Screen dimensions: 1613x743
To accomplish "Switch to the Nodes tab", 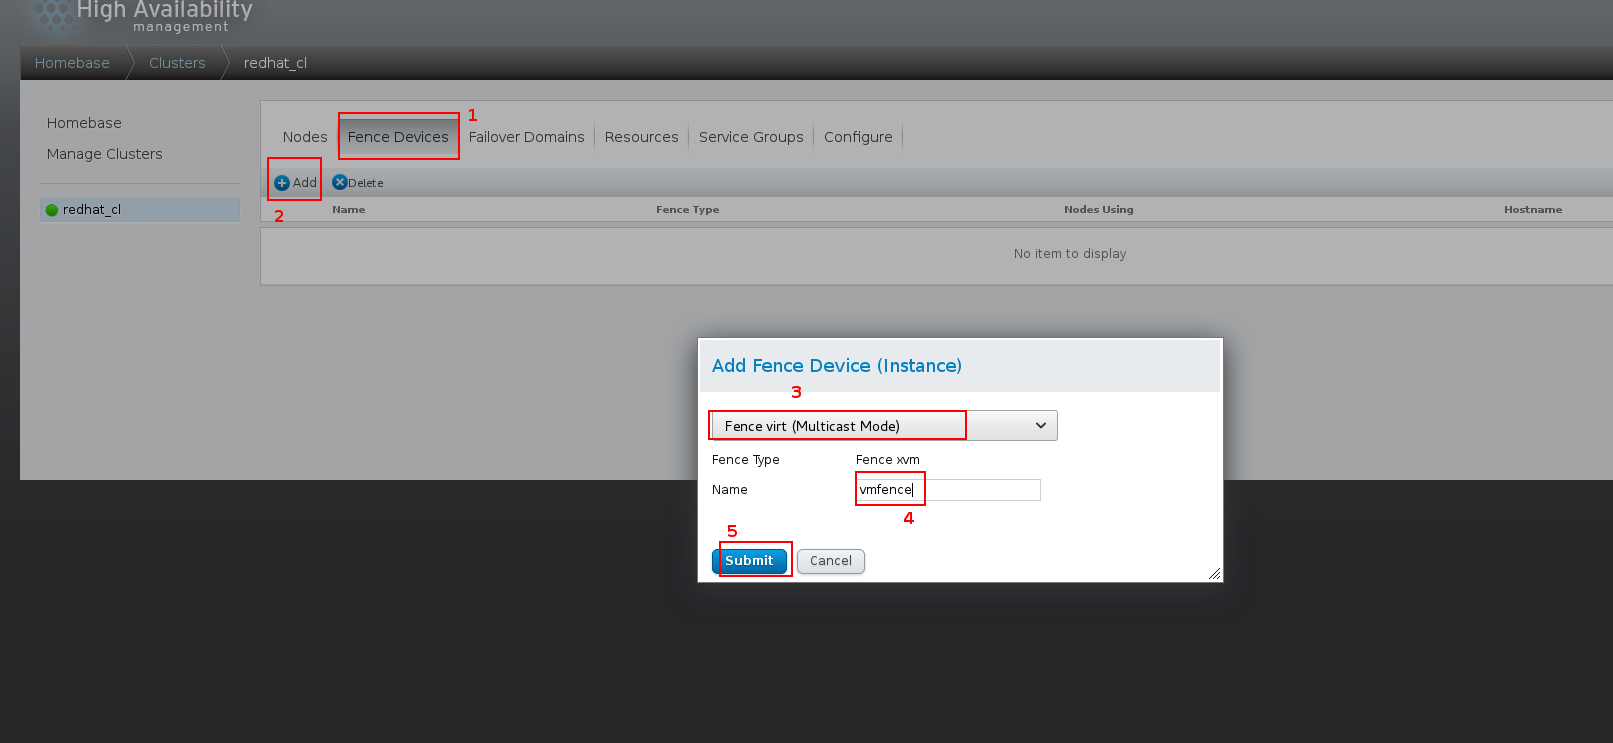I will click(x=305, y=137).
